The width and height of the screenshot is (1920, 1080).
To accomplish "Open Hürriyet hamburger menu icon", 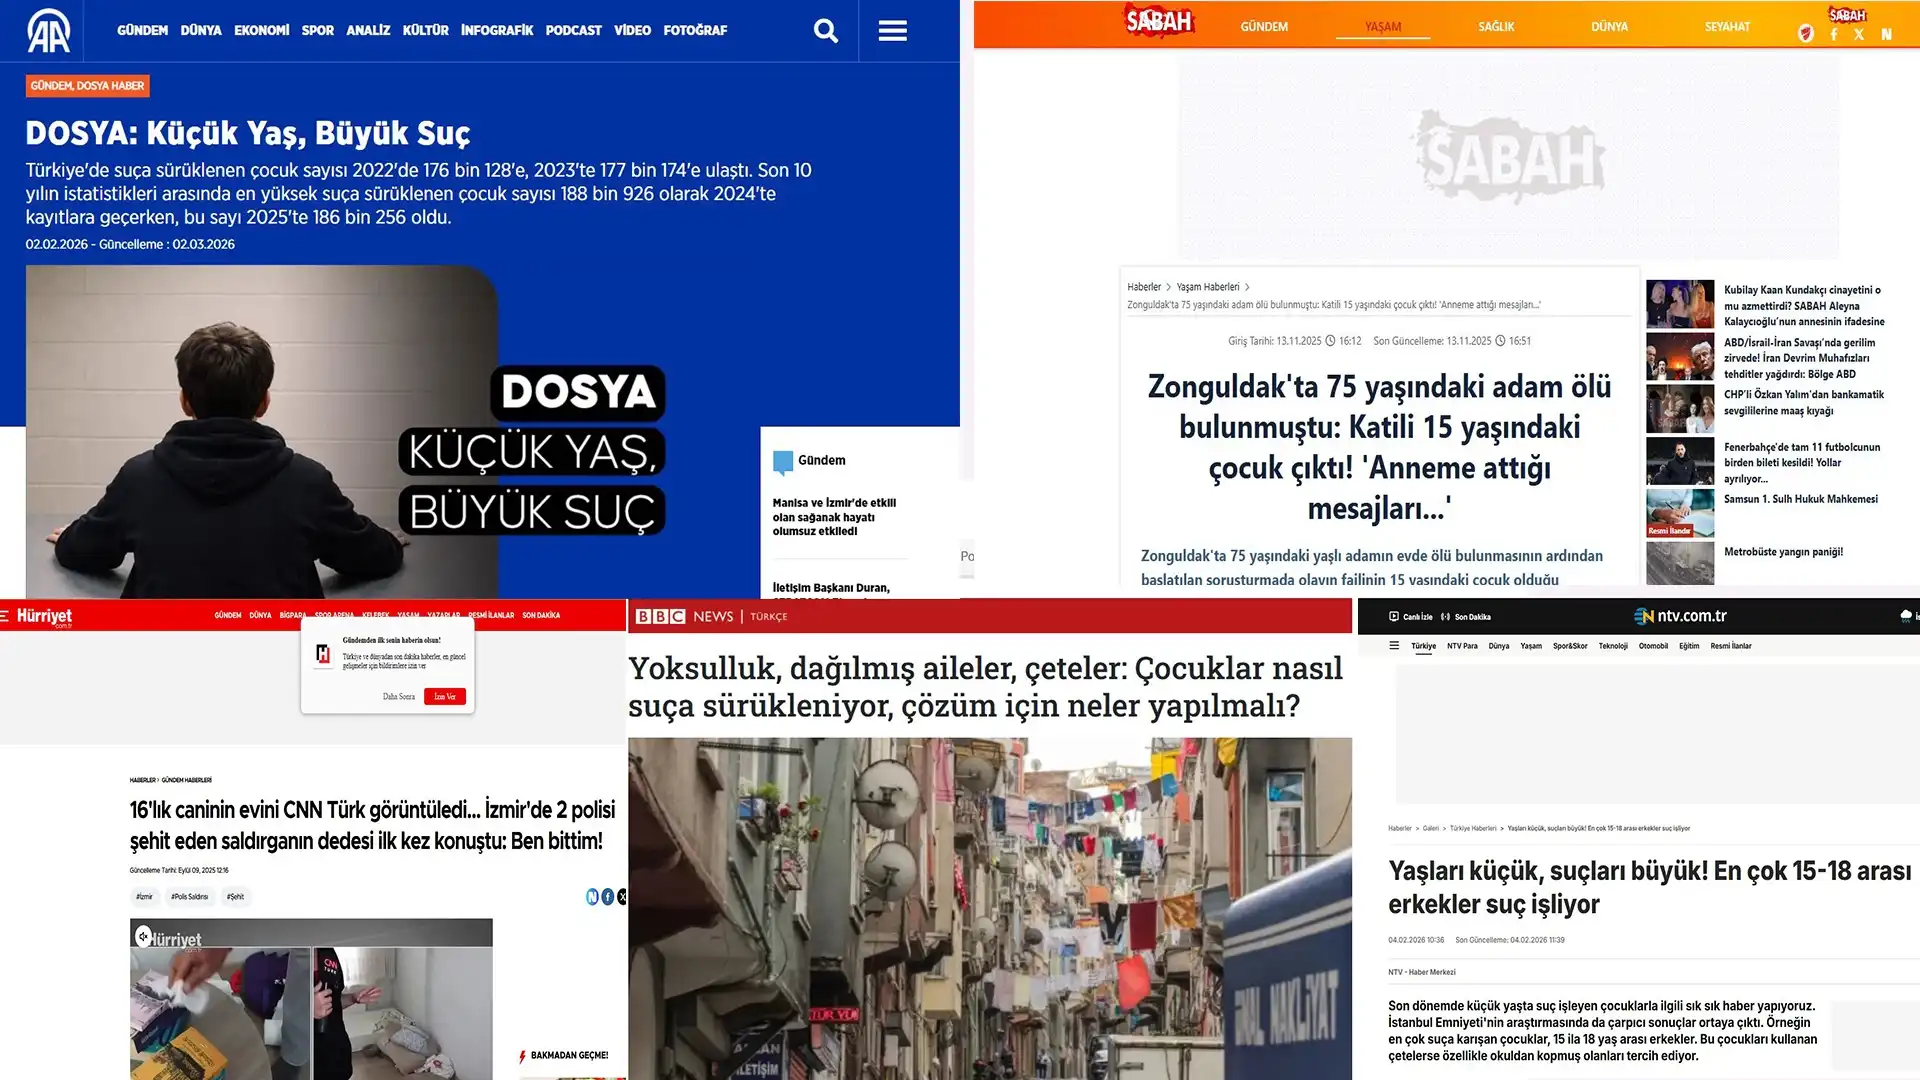I will (x=5, y=616).
